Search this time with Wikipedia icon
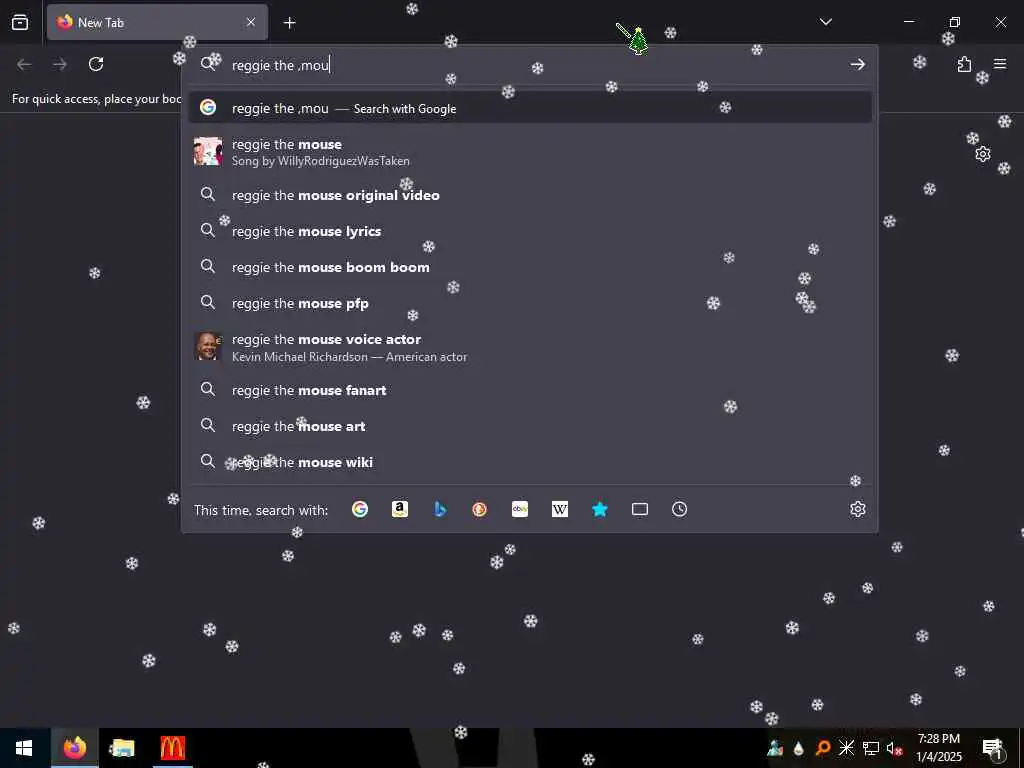Screen dimensions: 1024x768 [560, 509]
